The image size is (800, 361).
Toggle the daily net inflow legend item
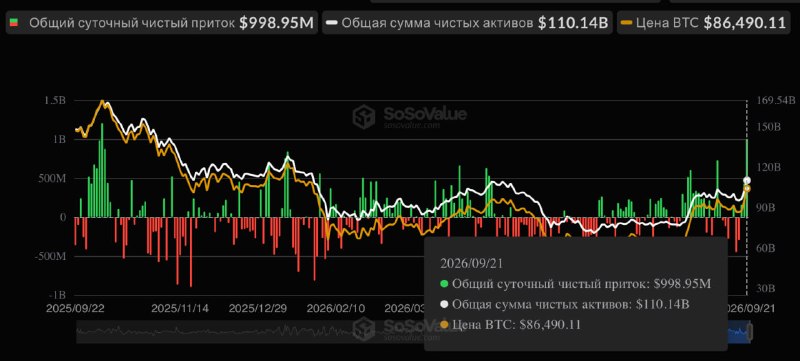click(162, 23)
